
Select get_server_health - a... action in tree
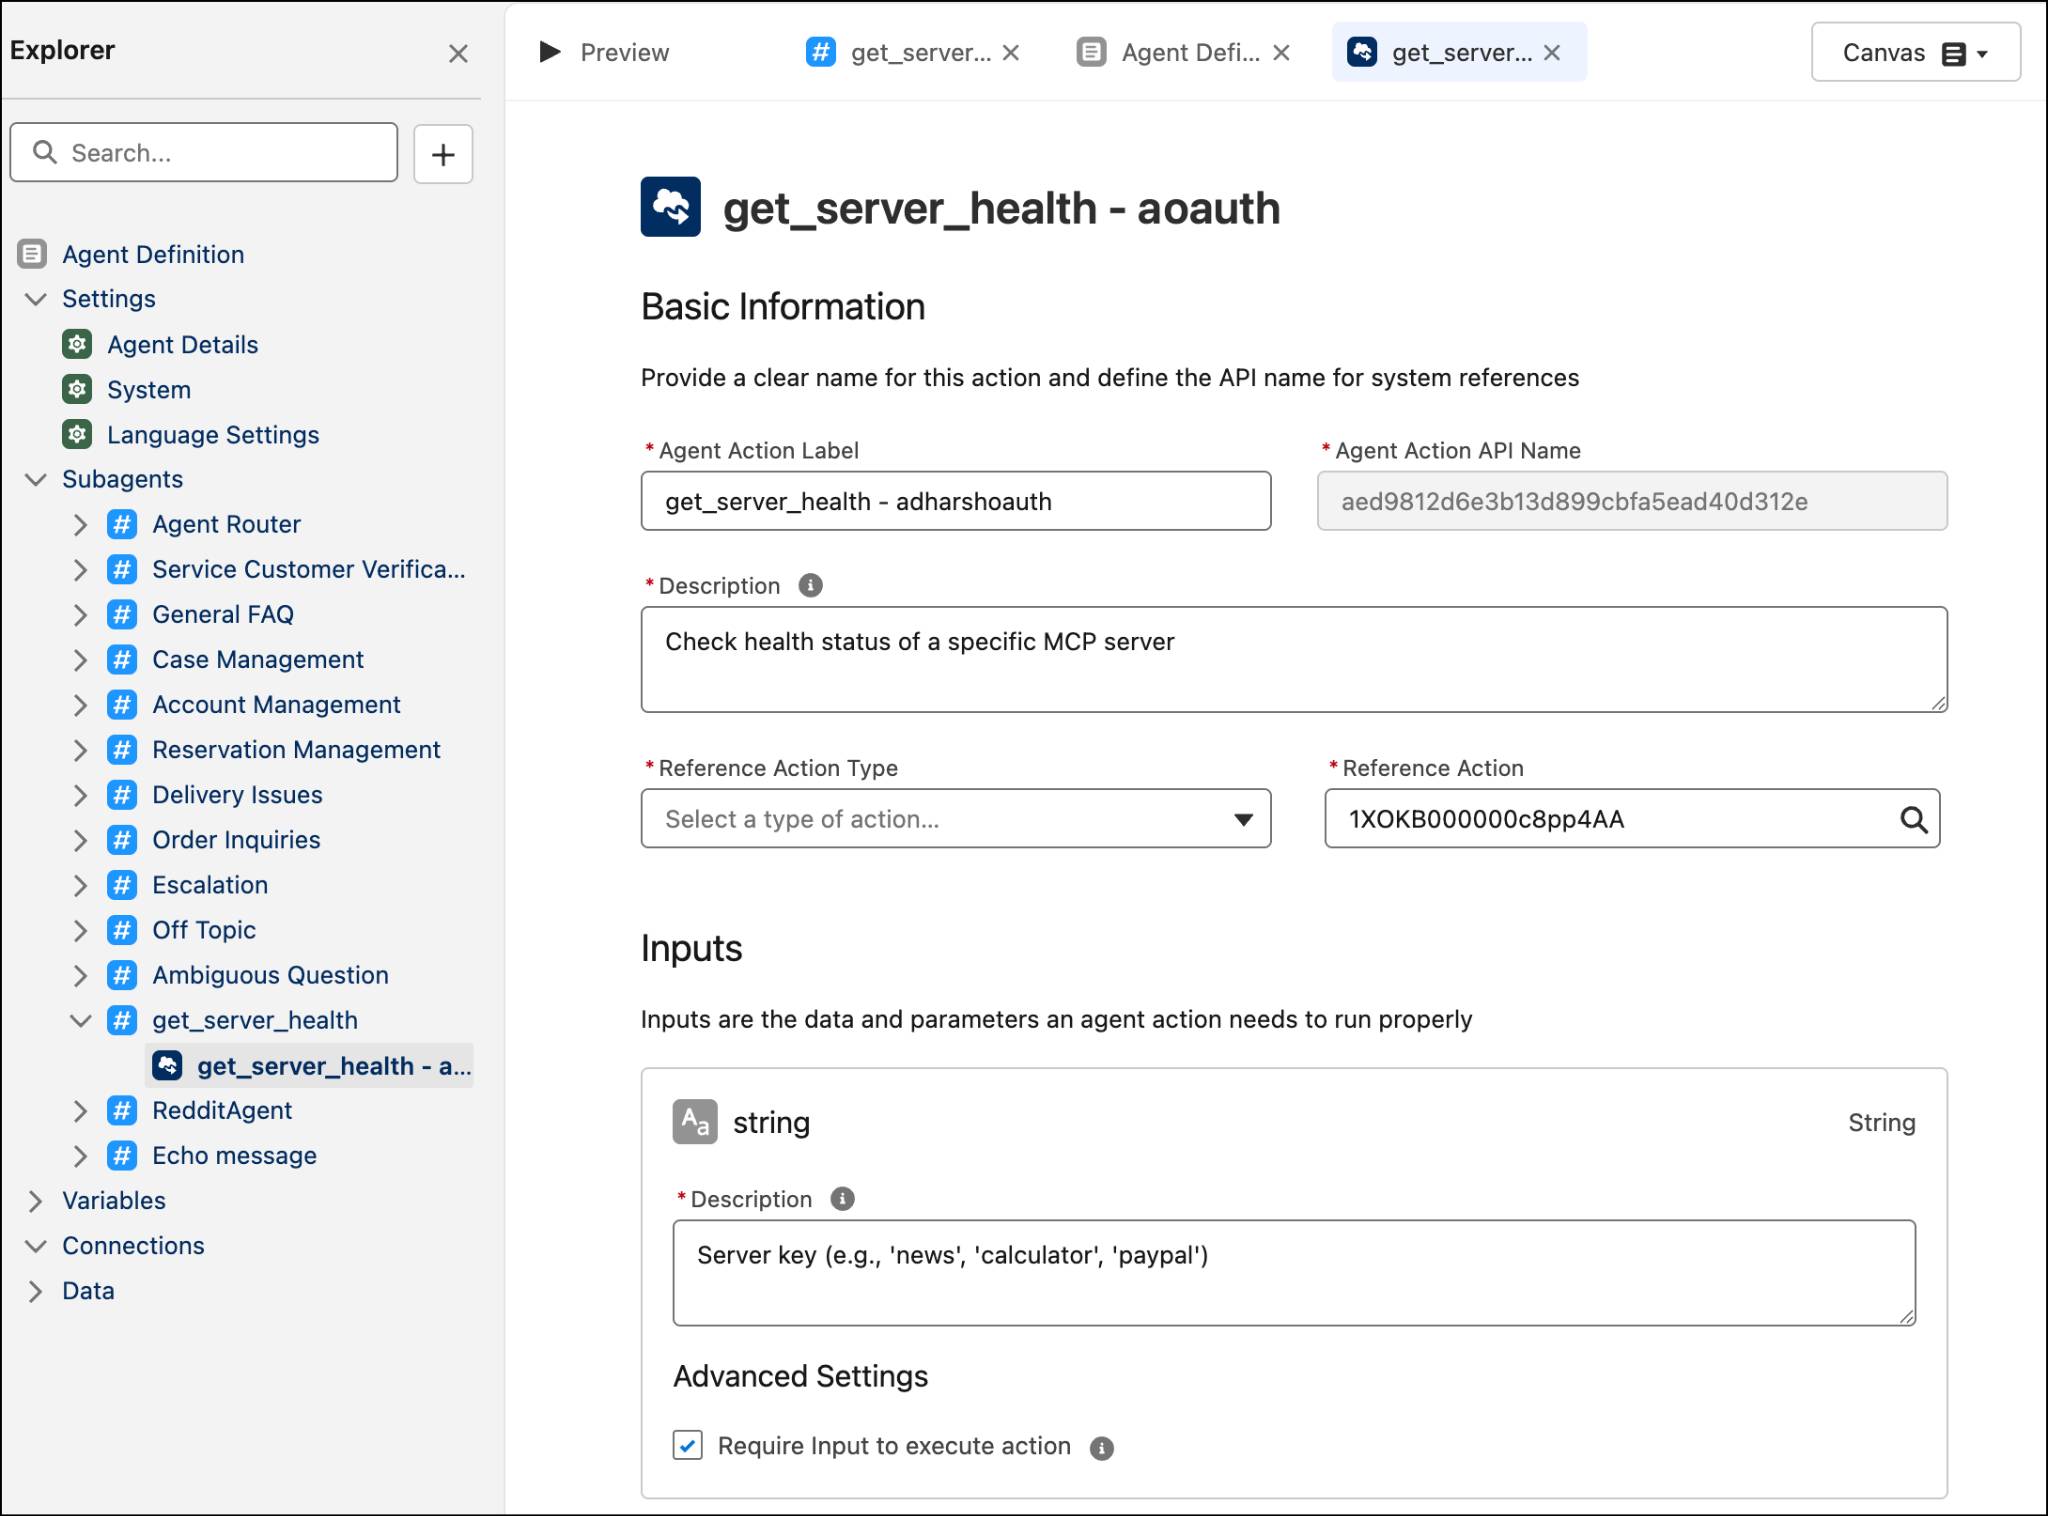pyautogui.click(x=310, y=1065)
